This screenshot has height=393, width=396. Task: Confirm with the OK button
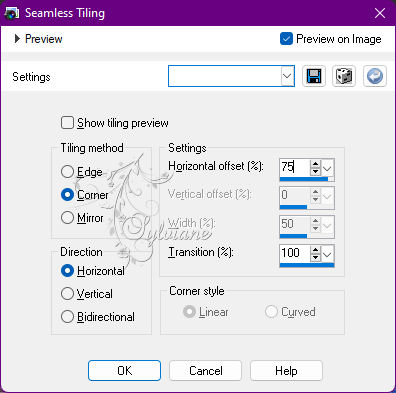pyautogui.click(x=124, y=370)
